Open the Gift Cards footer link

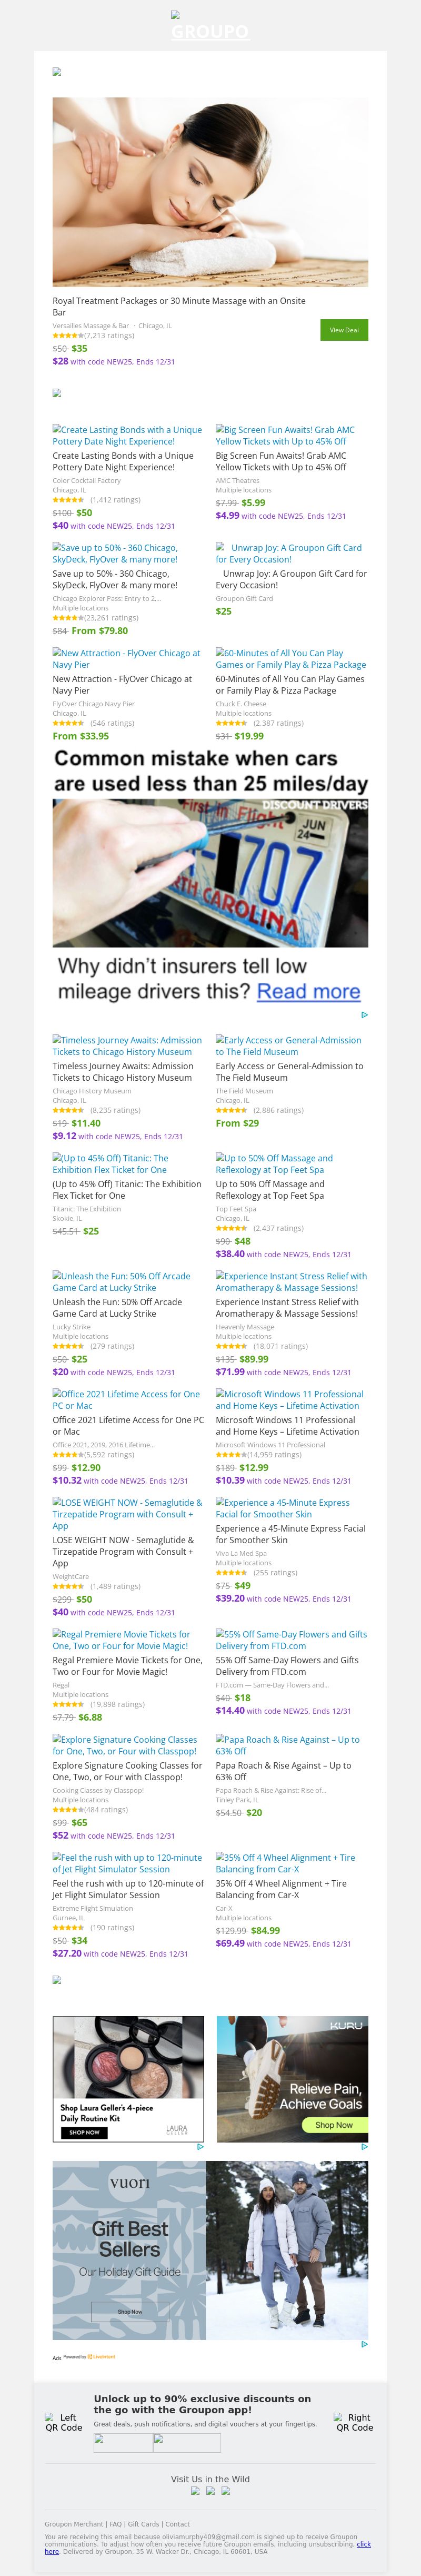coord(144,2525)
